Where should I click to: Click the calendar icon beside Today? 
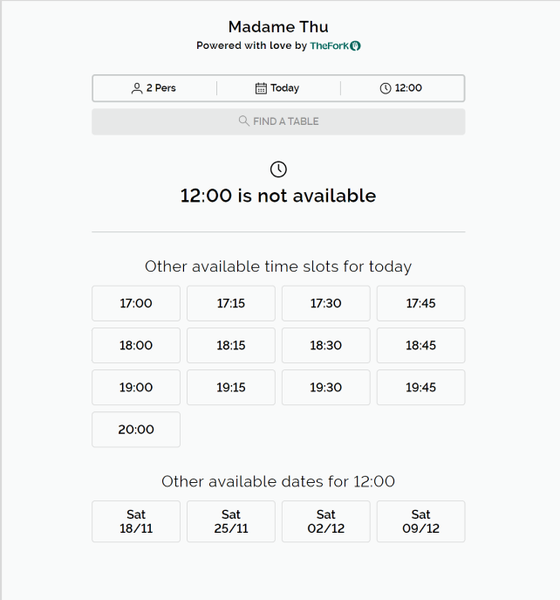pyautogui.click(x=261, y=88)
